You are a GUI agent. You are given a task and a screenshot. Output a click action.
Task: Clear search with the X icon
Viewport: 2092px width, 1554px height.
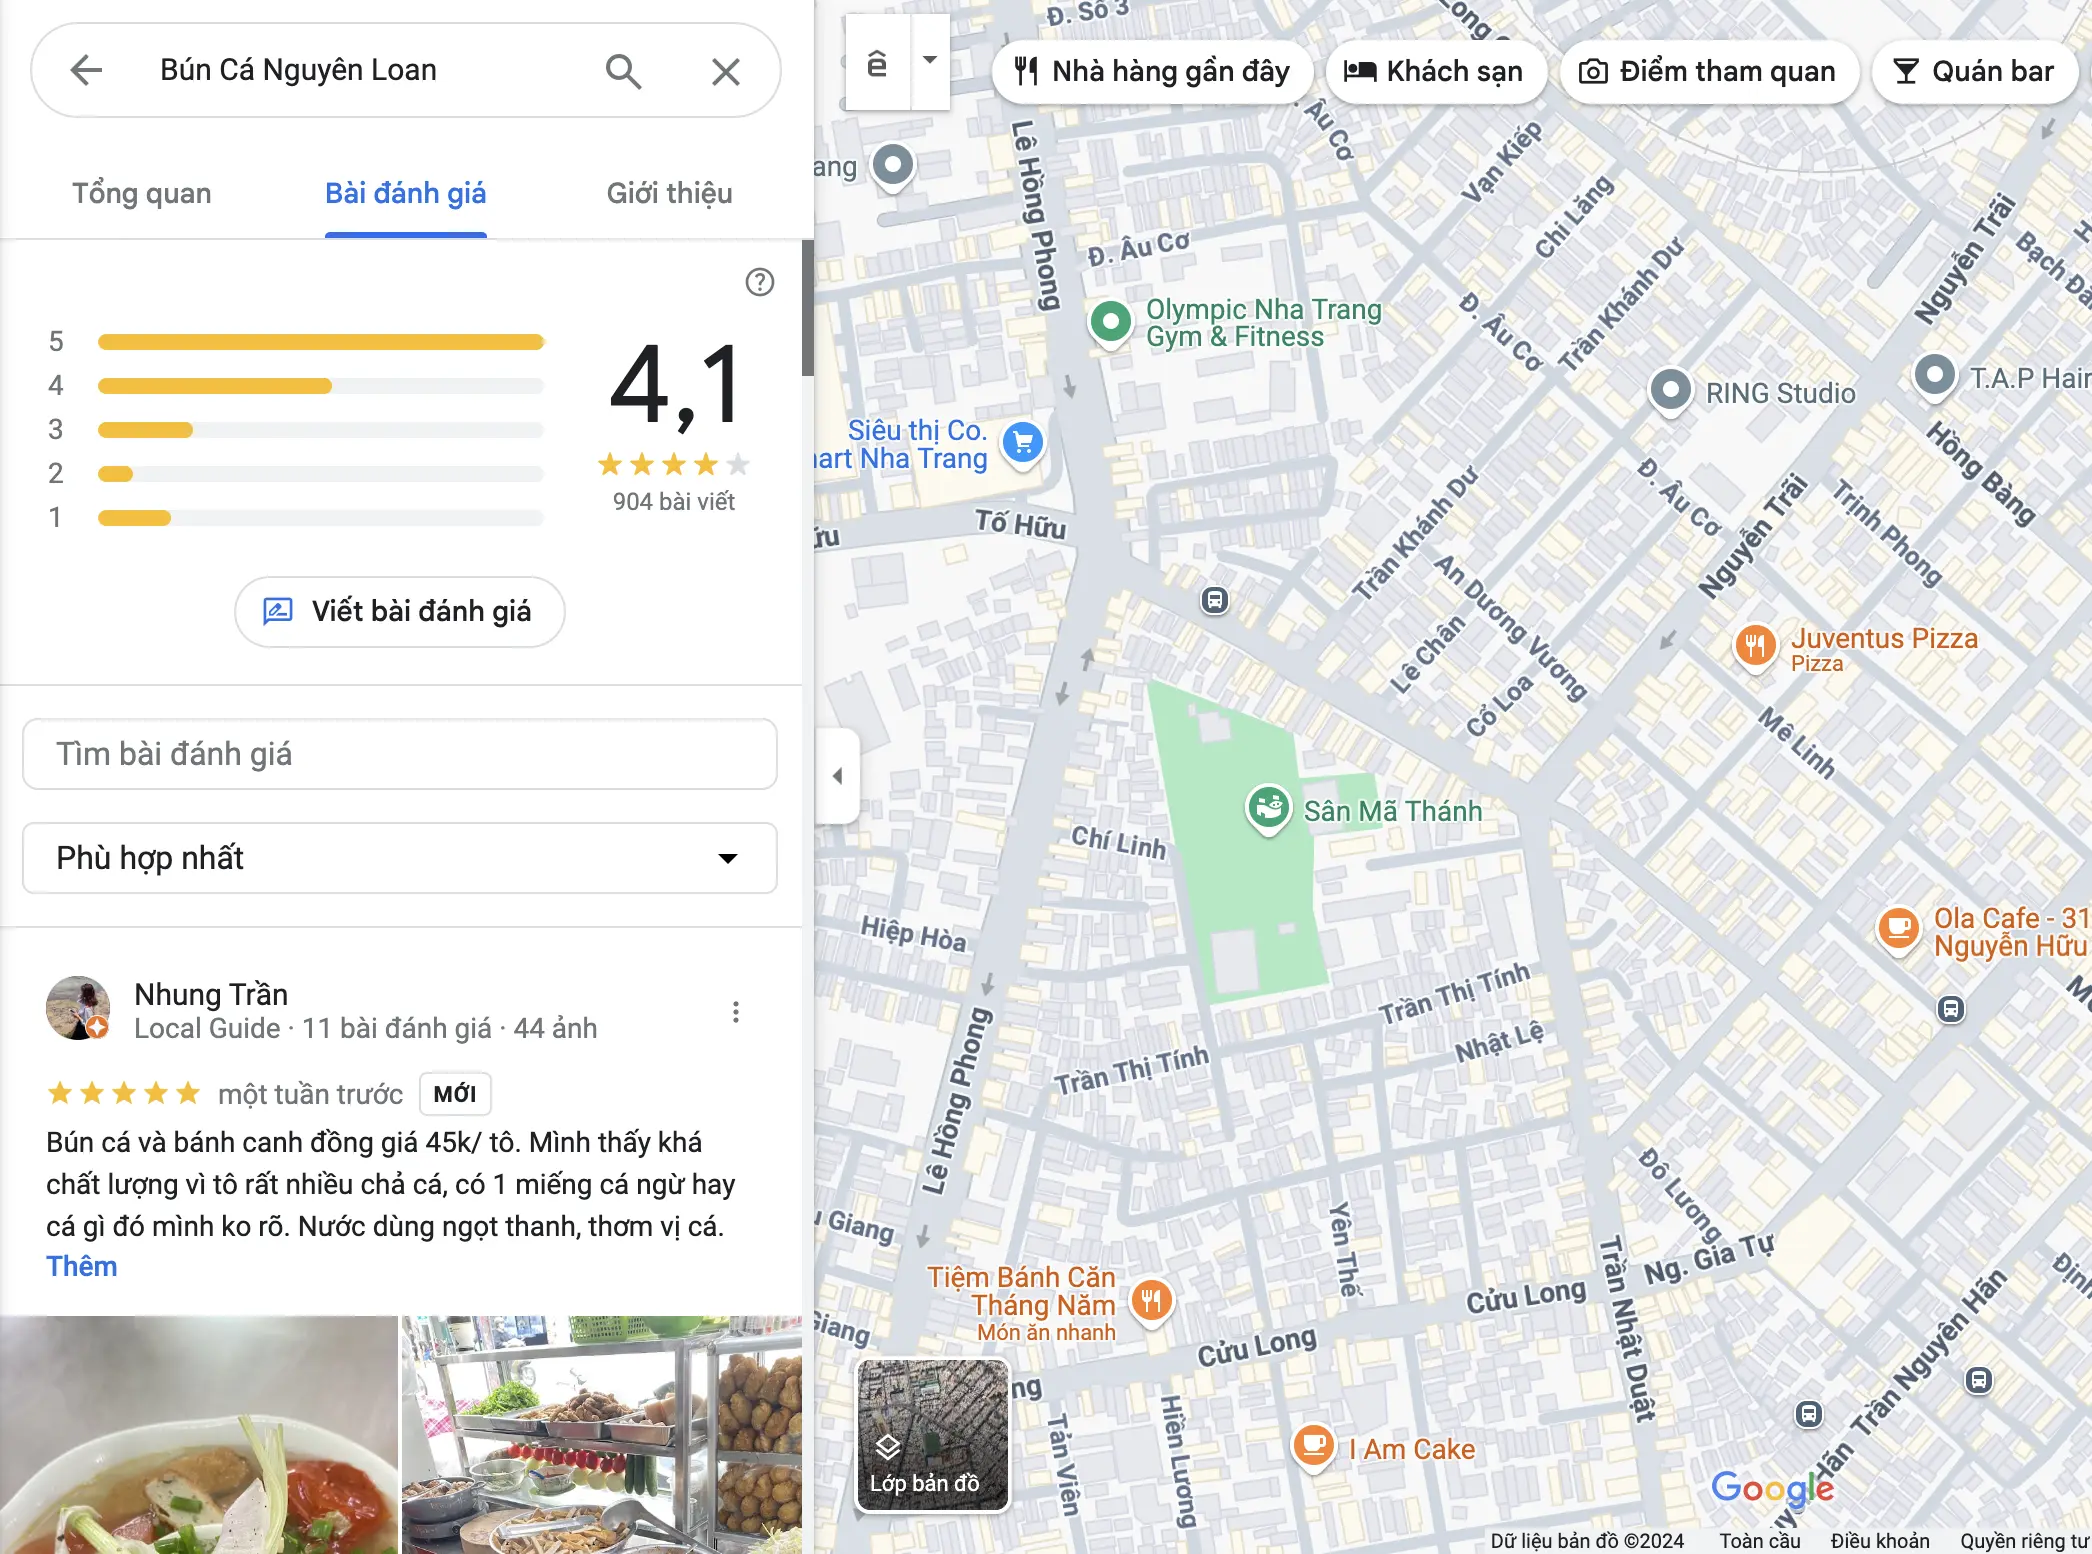(x=726, y=71)
